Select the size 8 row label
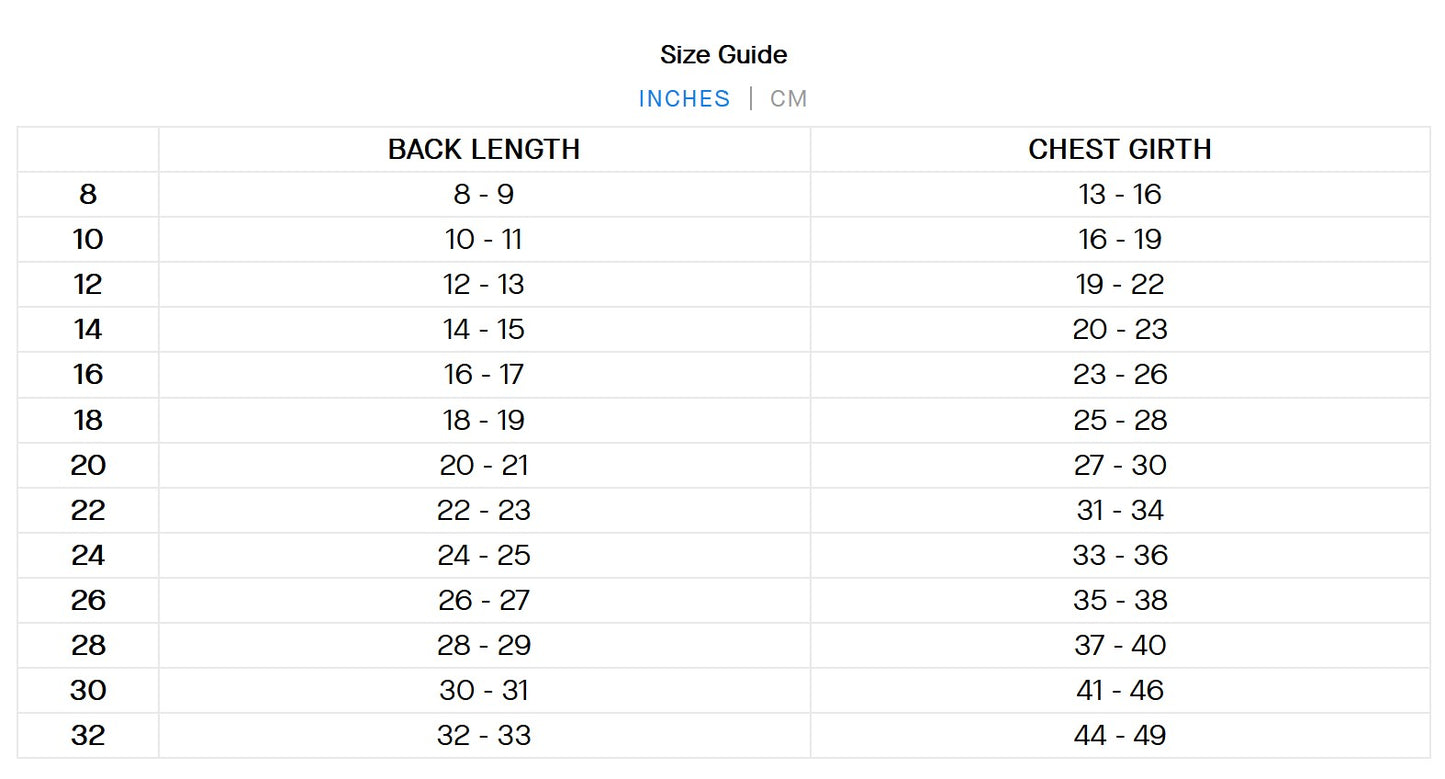This screenshot has height=779, width=1445. (88, 194)
